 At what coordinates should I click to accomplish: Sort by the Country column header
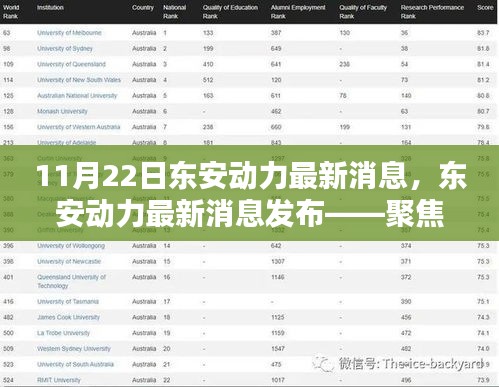143,7
